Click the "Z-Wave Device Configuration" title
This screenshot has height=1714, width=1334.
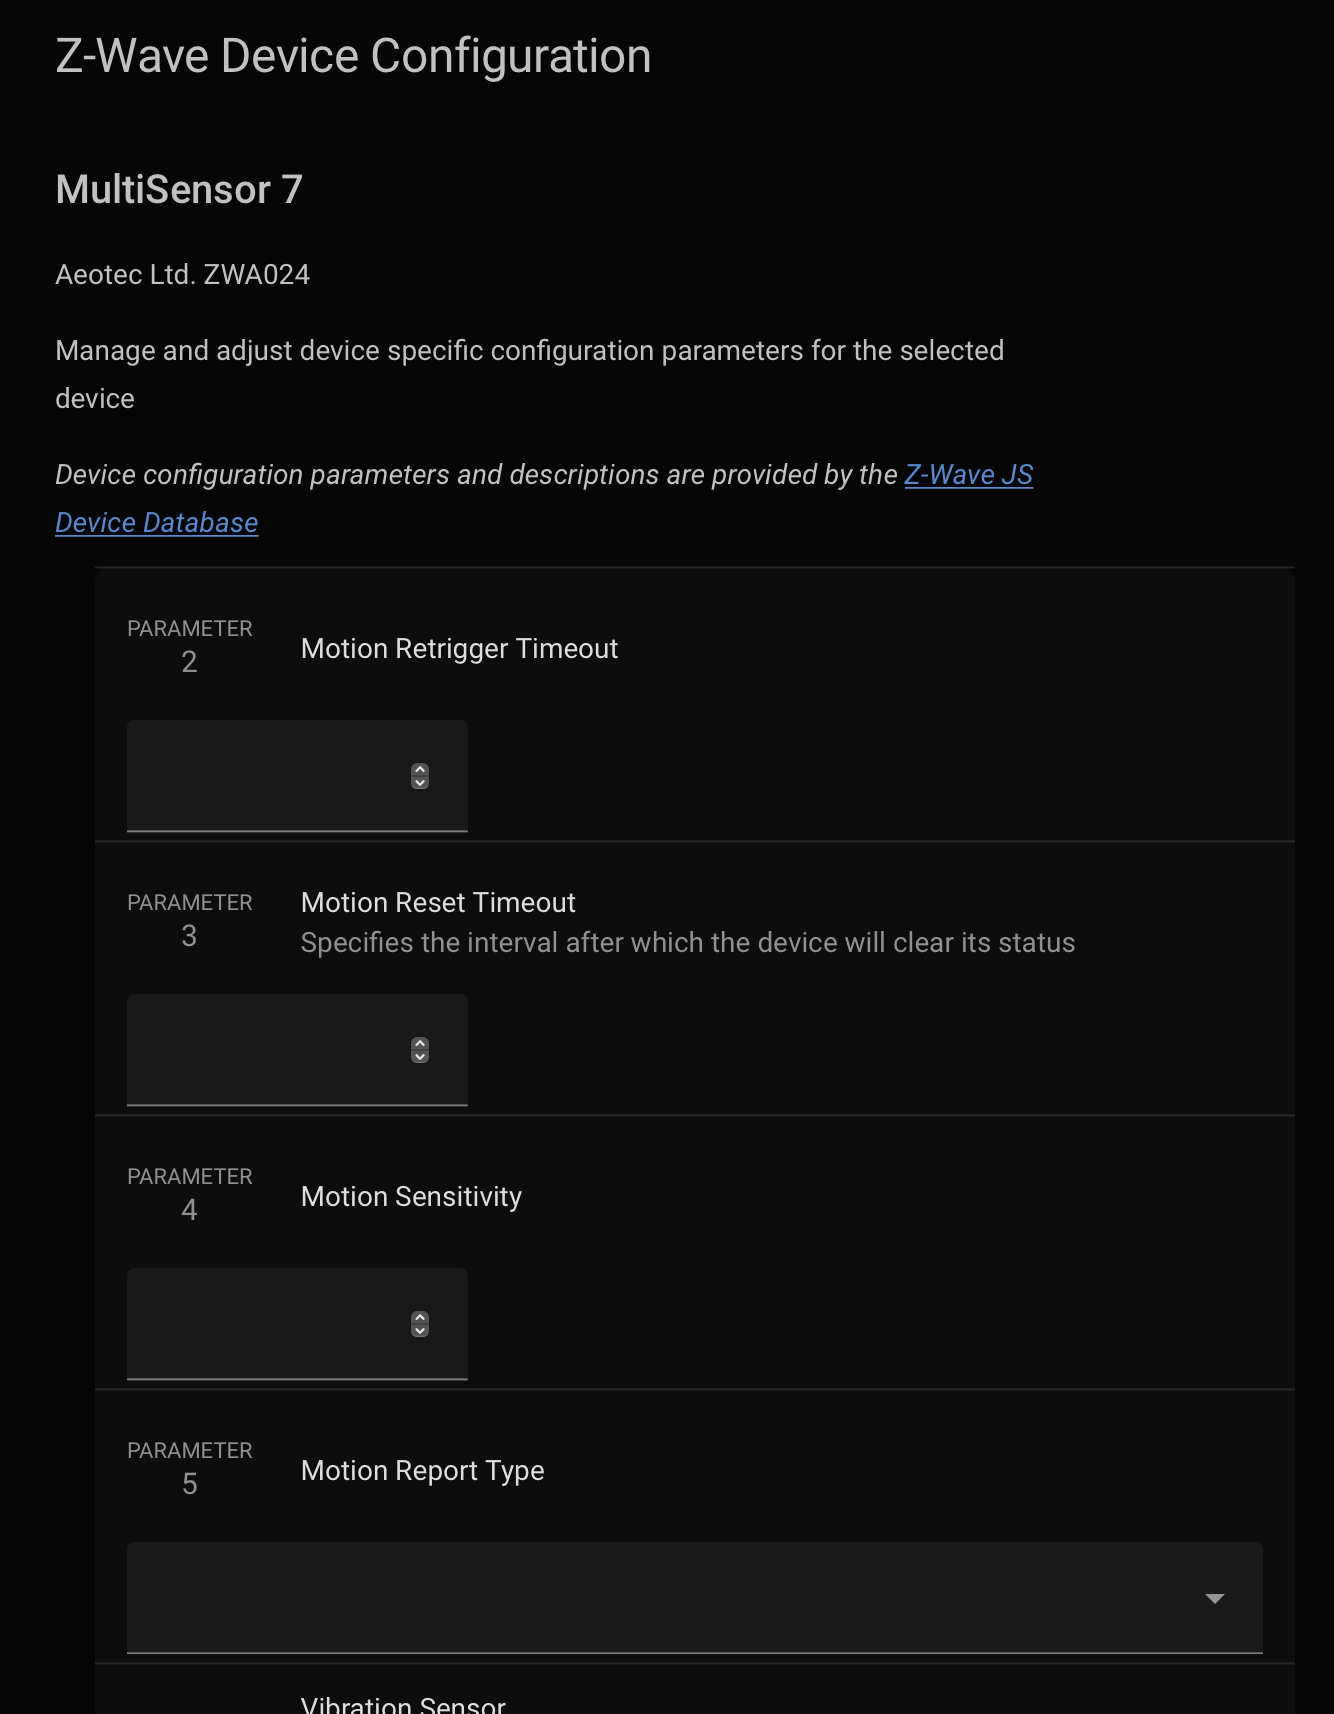[353, 56]
